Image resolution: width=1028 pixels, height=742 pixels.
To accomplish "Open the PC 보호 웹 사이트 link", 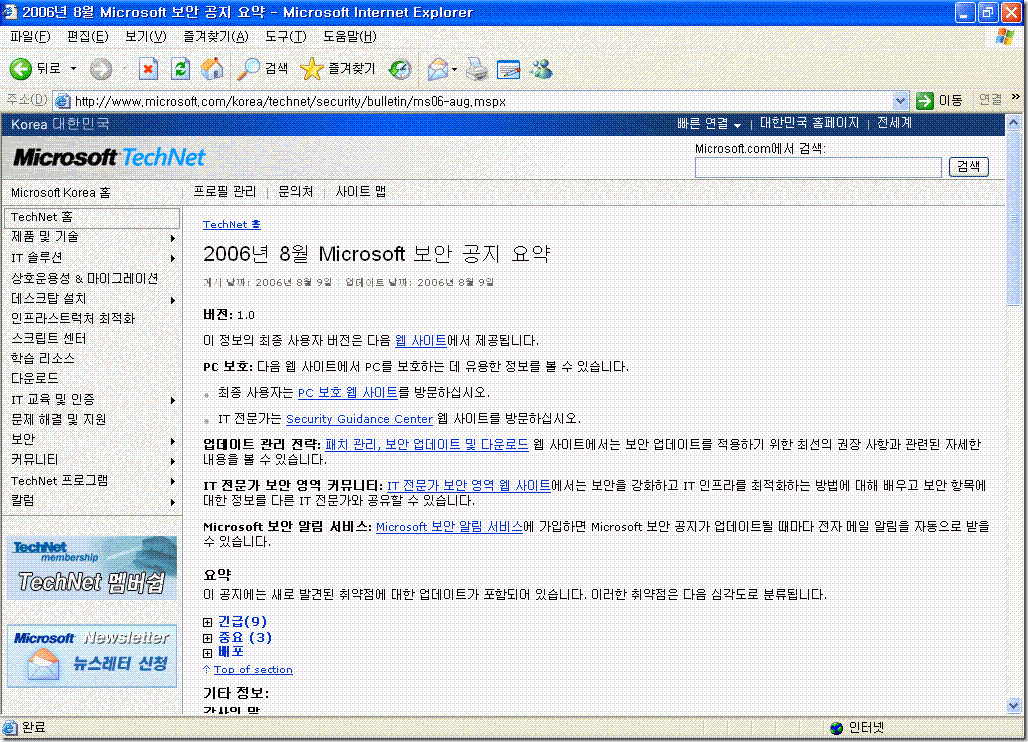I will point(347,393).
